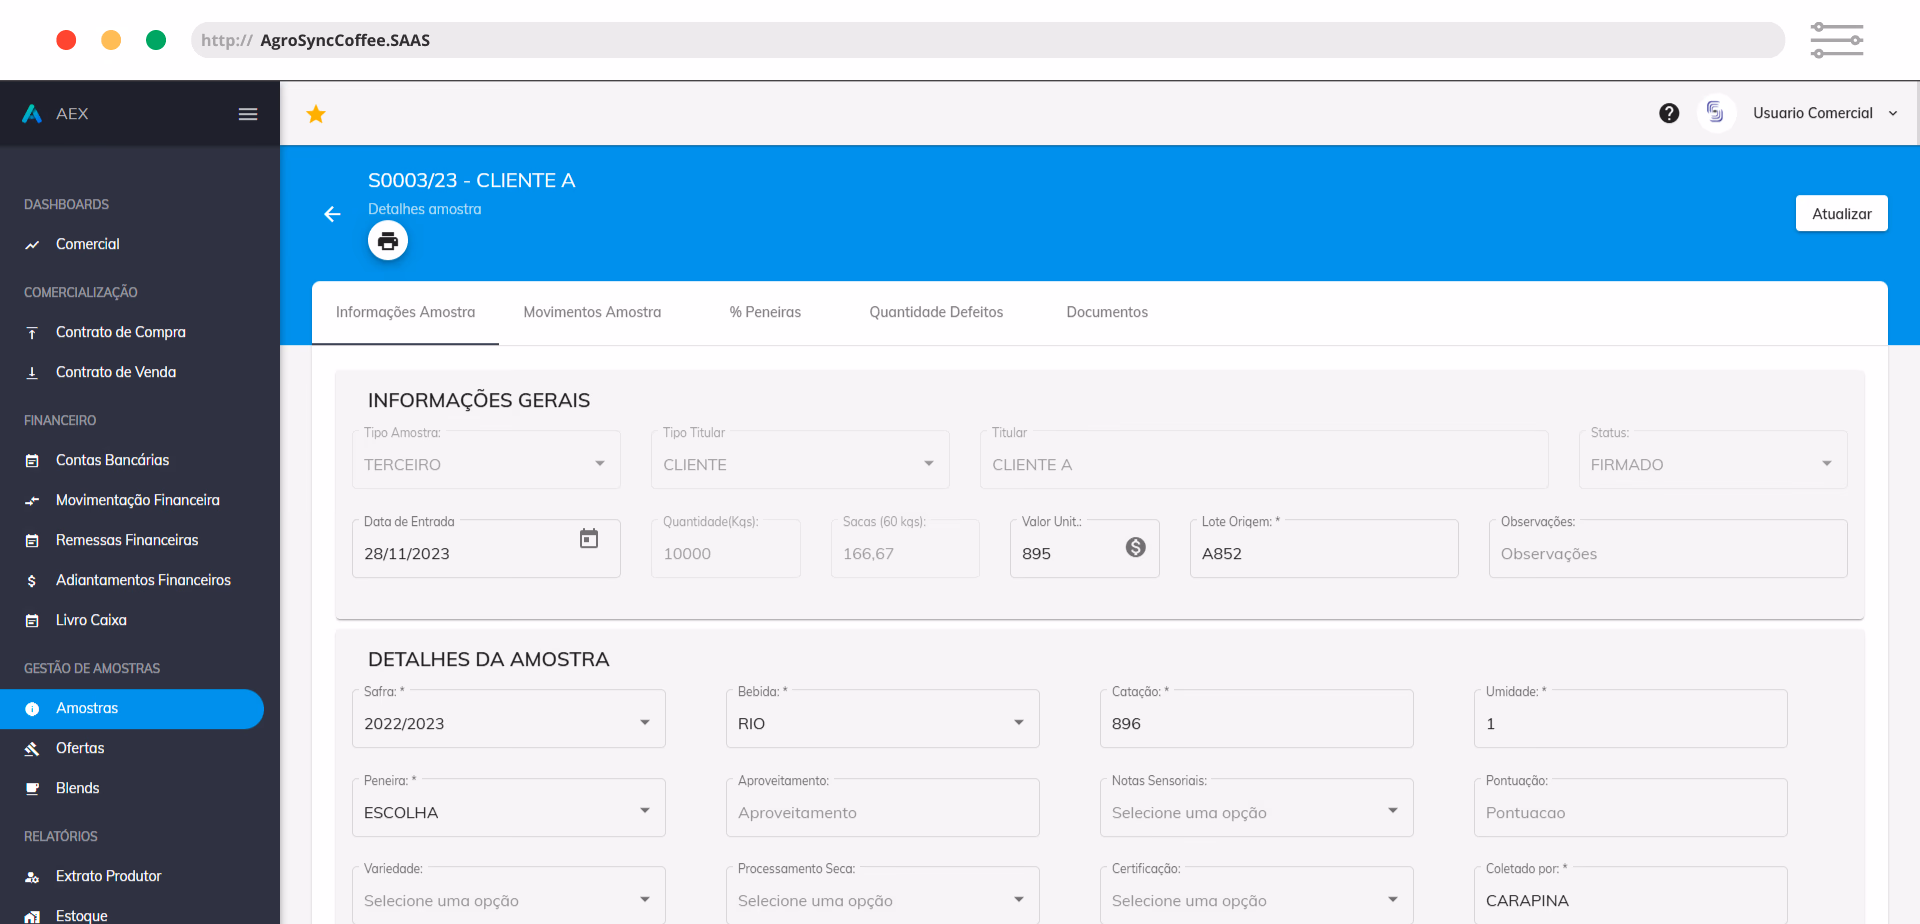Mark page with the favorite star
1920x924 pixels.
(316, 114)
